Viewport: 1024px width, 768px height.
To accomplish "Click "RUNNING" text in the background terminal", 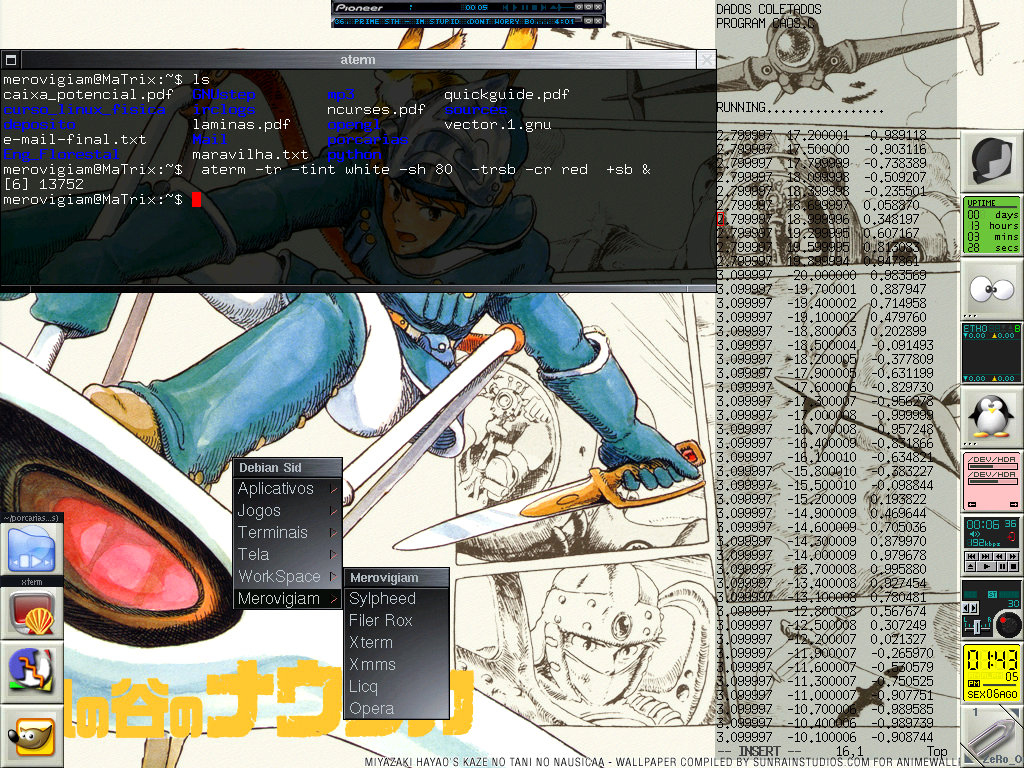I will [x=741, y=107].
